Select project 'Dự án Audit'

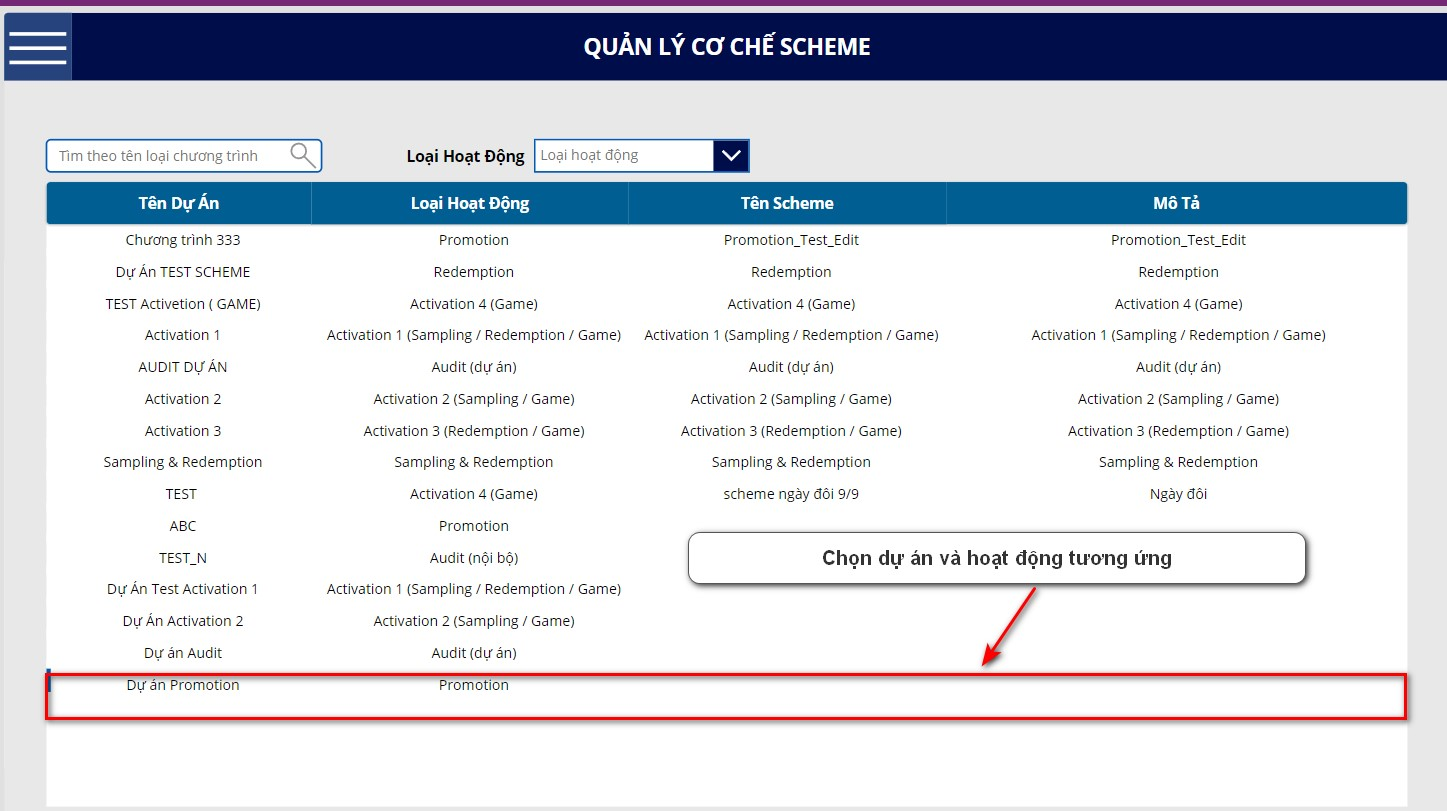pos(183,653)
